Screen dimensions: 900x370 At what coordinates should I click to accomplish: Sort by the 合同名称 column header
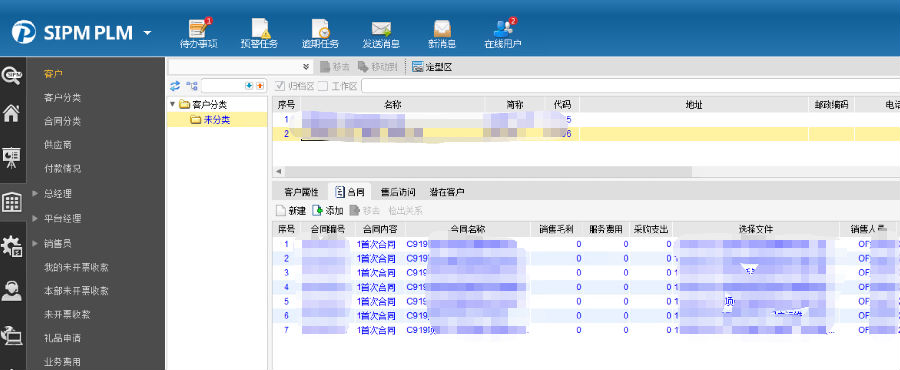[x=467, y=229]
